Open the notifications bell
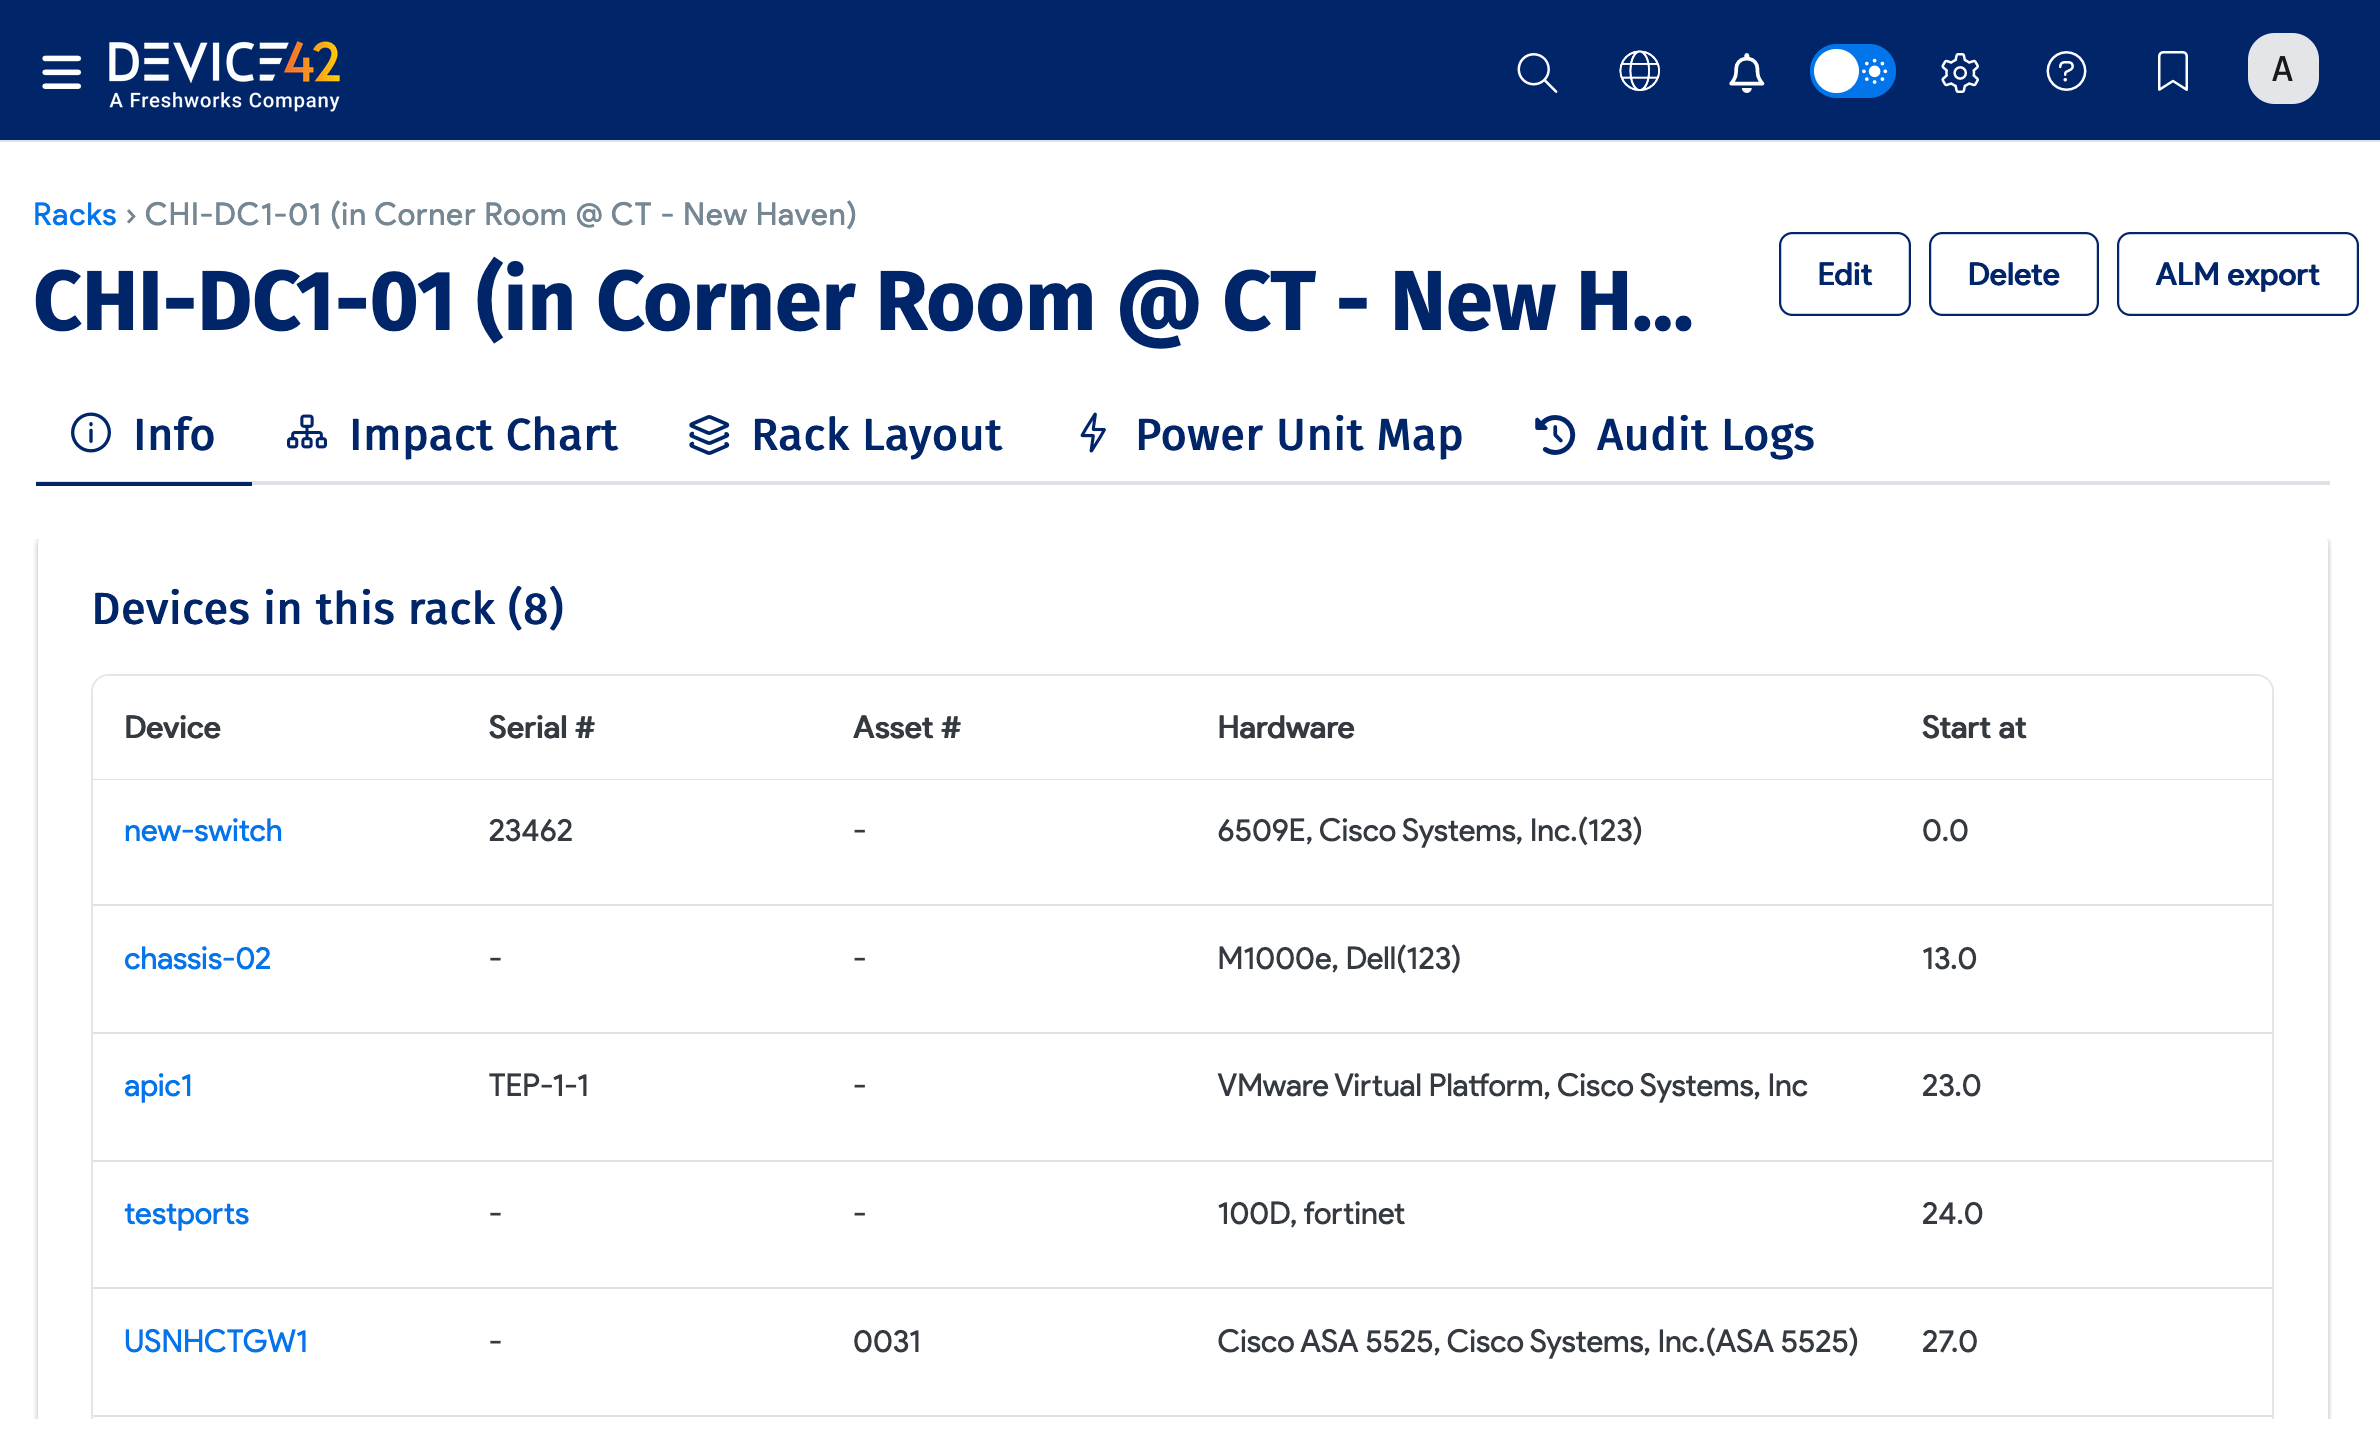Image resolution: width=2380 pixels, height=1448 pixels. [1746, 72]
